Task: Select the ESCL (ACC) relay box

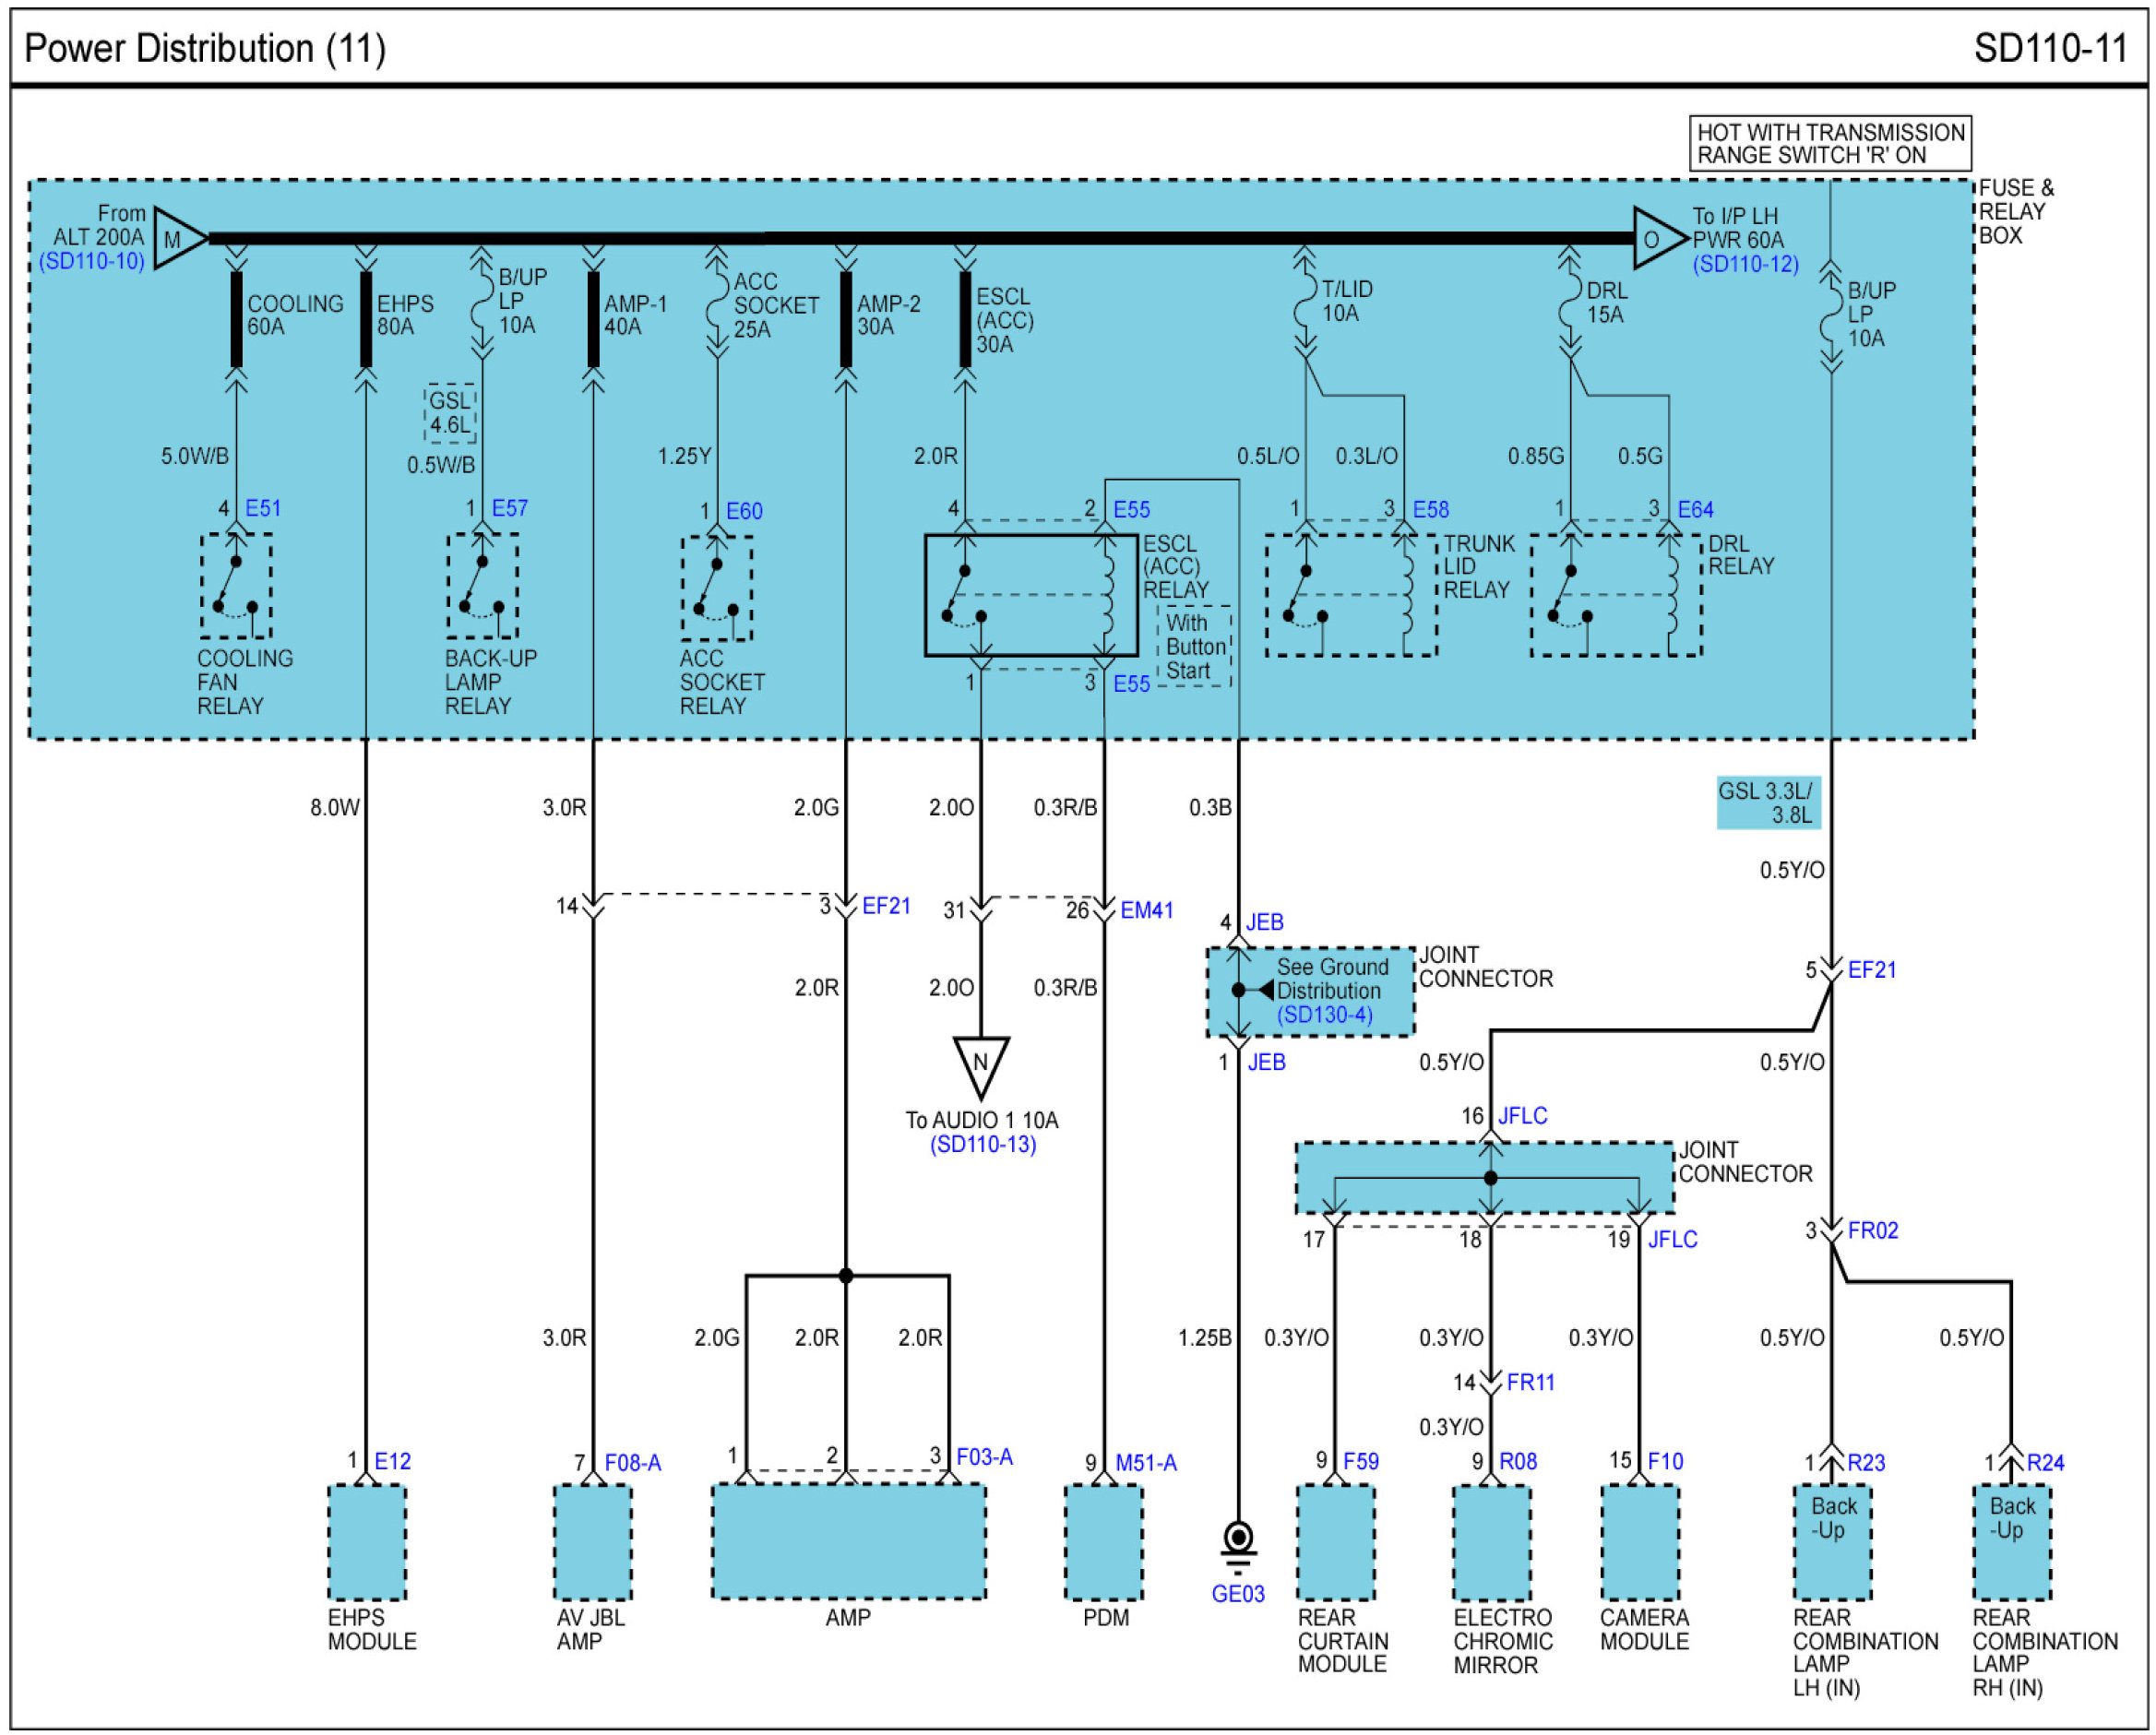Action: click(x=1031, y=595)
